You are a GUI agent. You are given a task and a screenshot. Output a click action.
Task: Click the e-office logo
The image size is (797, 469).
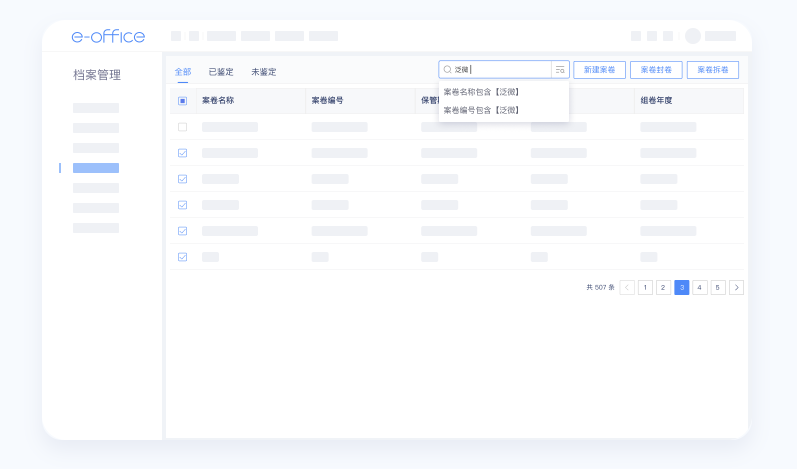[108, 37]
